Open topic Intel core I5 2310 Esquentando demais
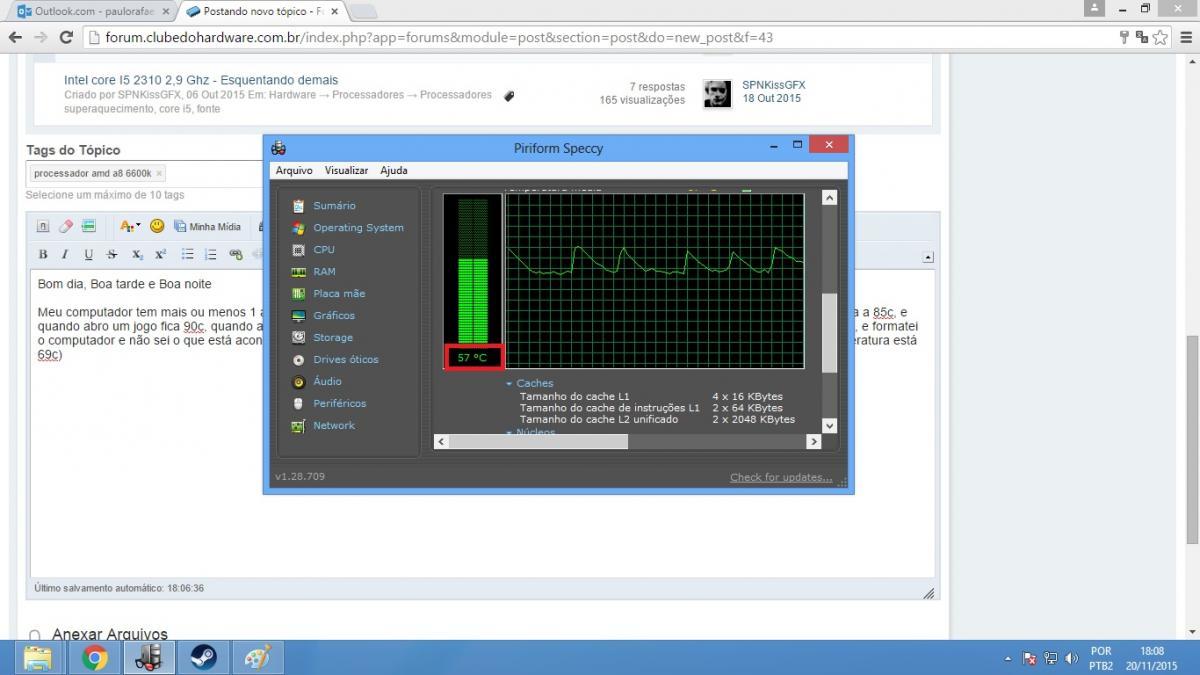 pos(201,80)
